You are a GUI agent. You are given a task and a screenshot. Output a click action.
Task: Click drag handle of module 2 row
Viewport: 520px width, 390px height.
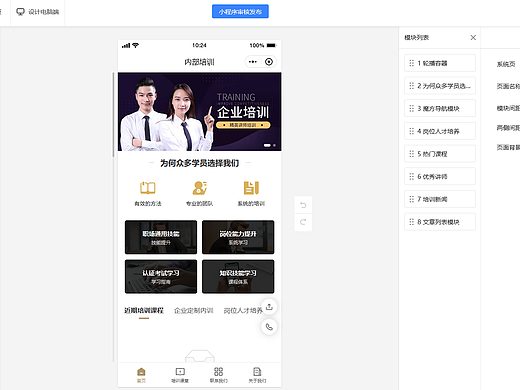point(412,86)
